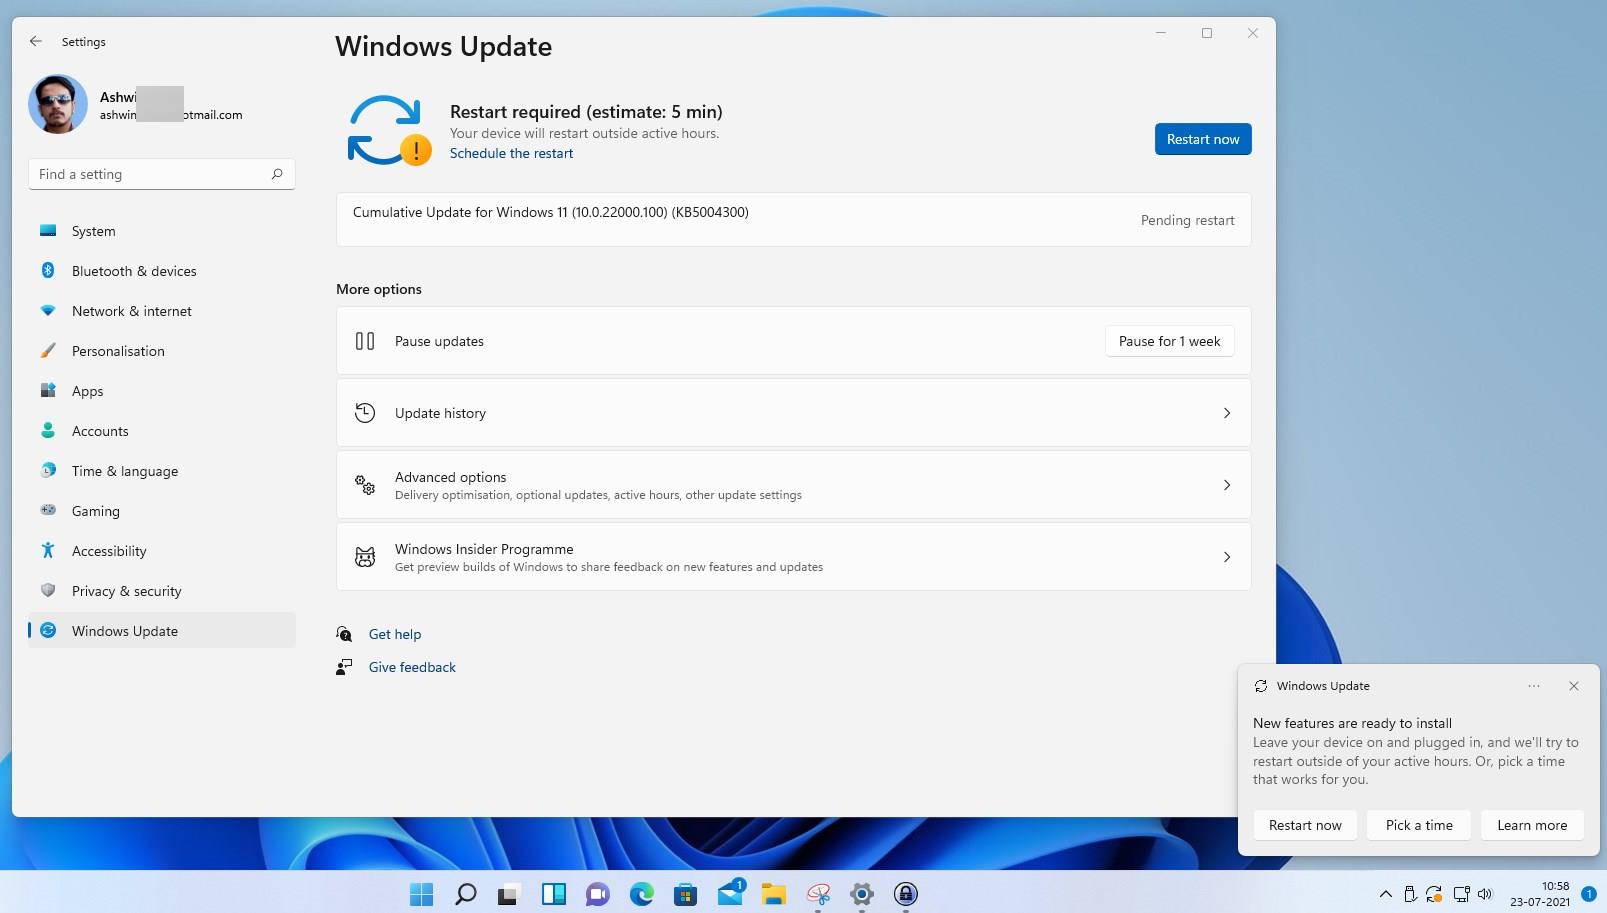The height and width of the screenshot is (913, 1607).
Task: Open File Explorer on taskbar
Action: pyautogui.click(x=774, y=894)
